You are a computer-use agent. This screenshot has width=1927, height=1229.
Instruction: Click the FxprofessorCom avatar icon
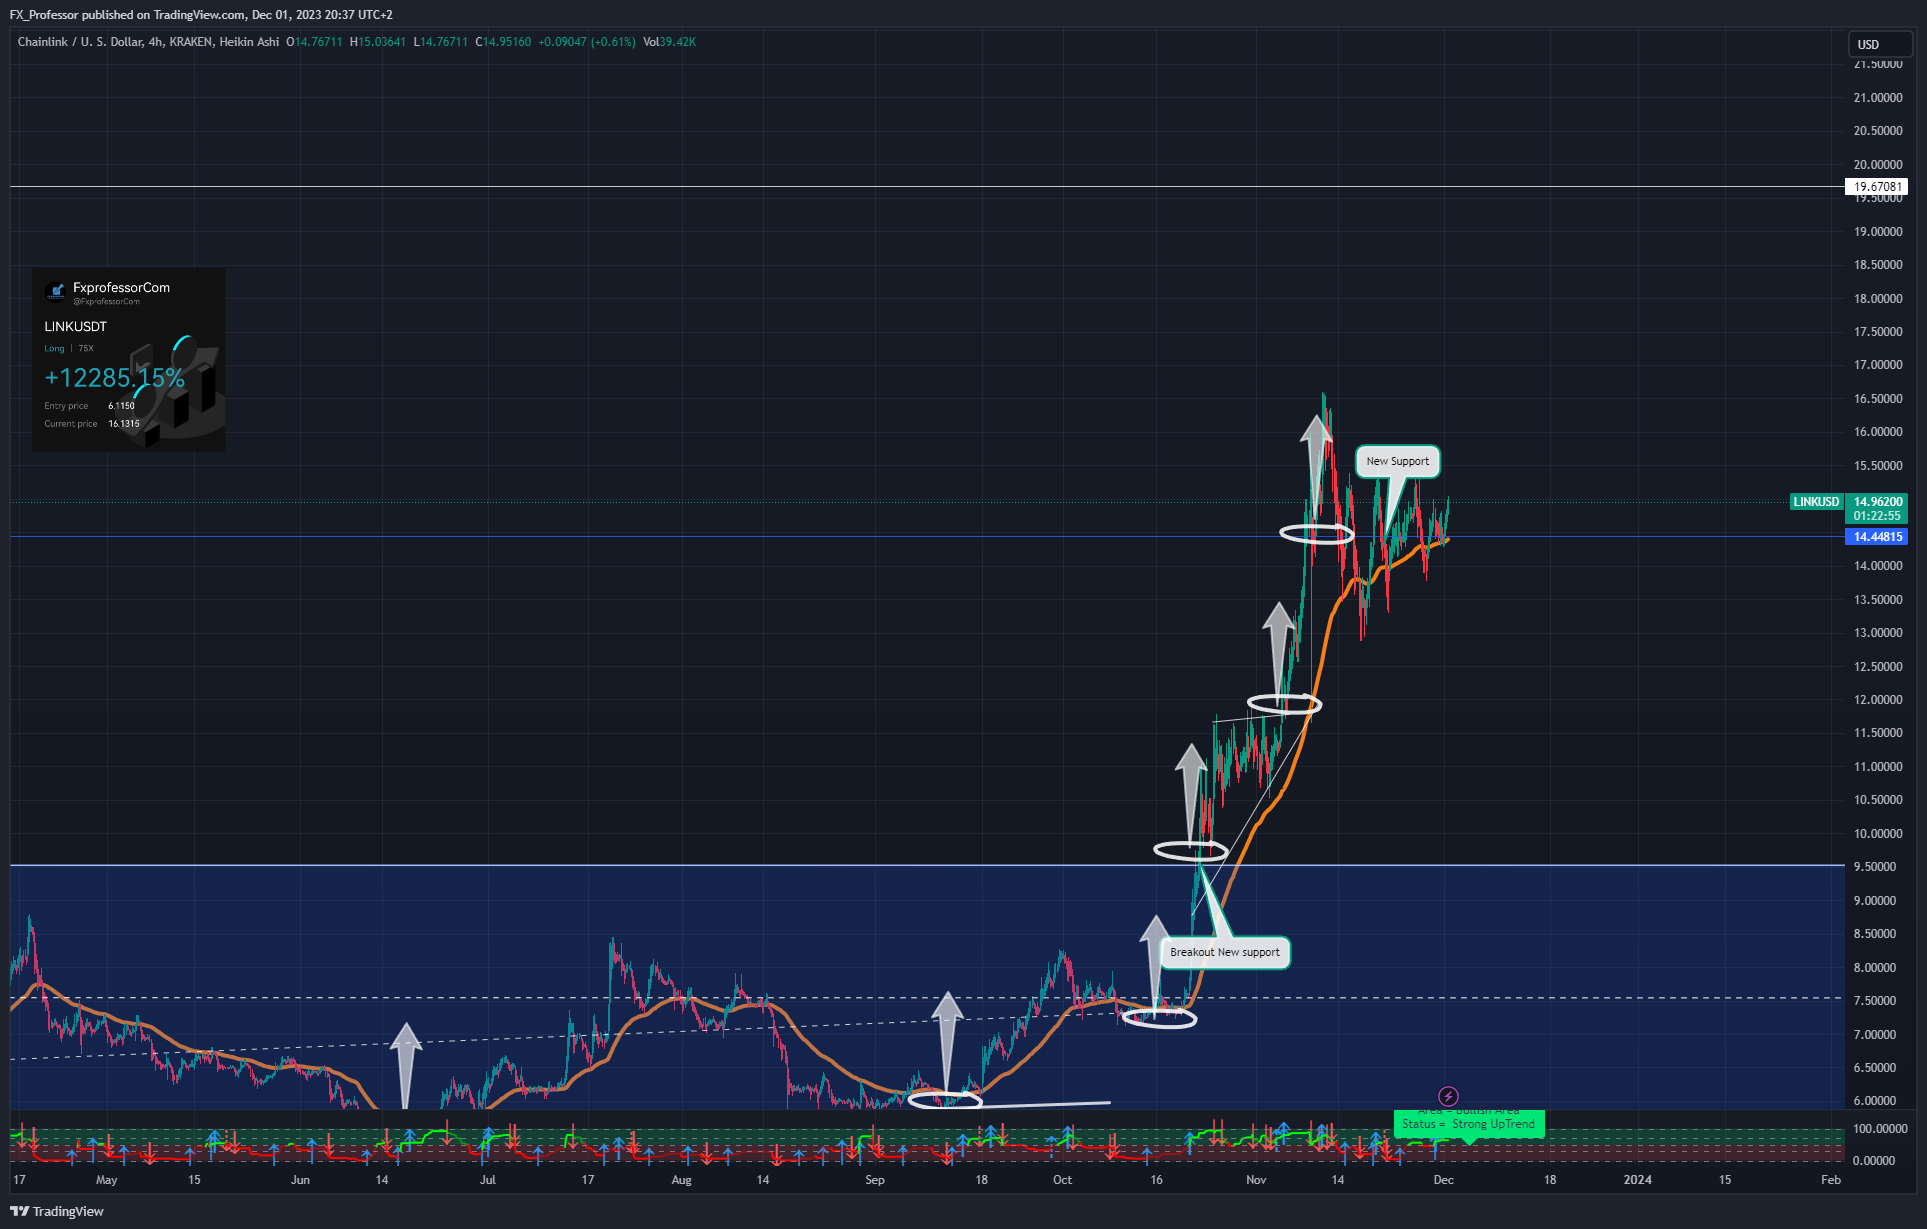pyautogui.click(x=55, y=292)
